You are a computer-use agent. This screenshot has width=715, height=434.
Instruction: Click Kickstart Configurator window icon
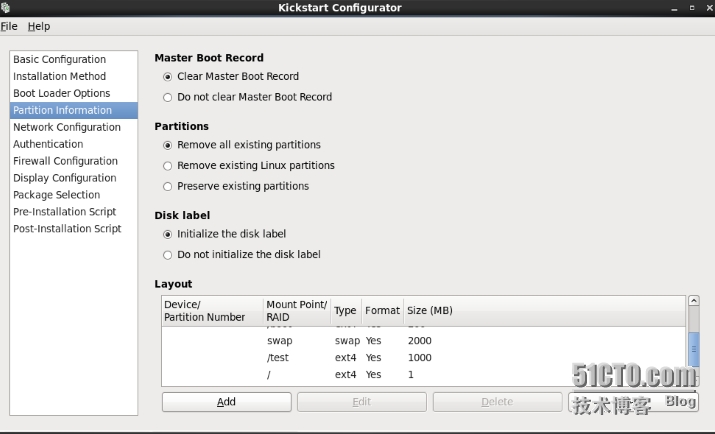(x=5, y=7)
